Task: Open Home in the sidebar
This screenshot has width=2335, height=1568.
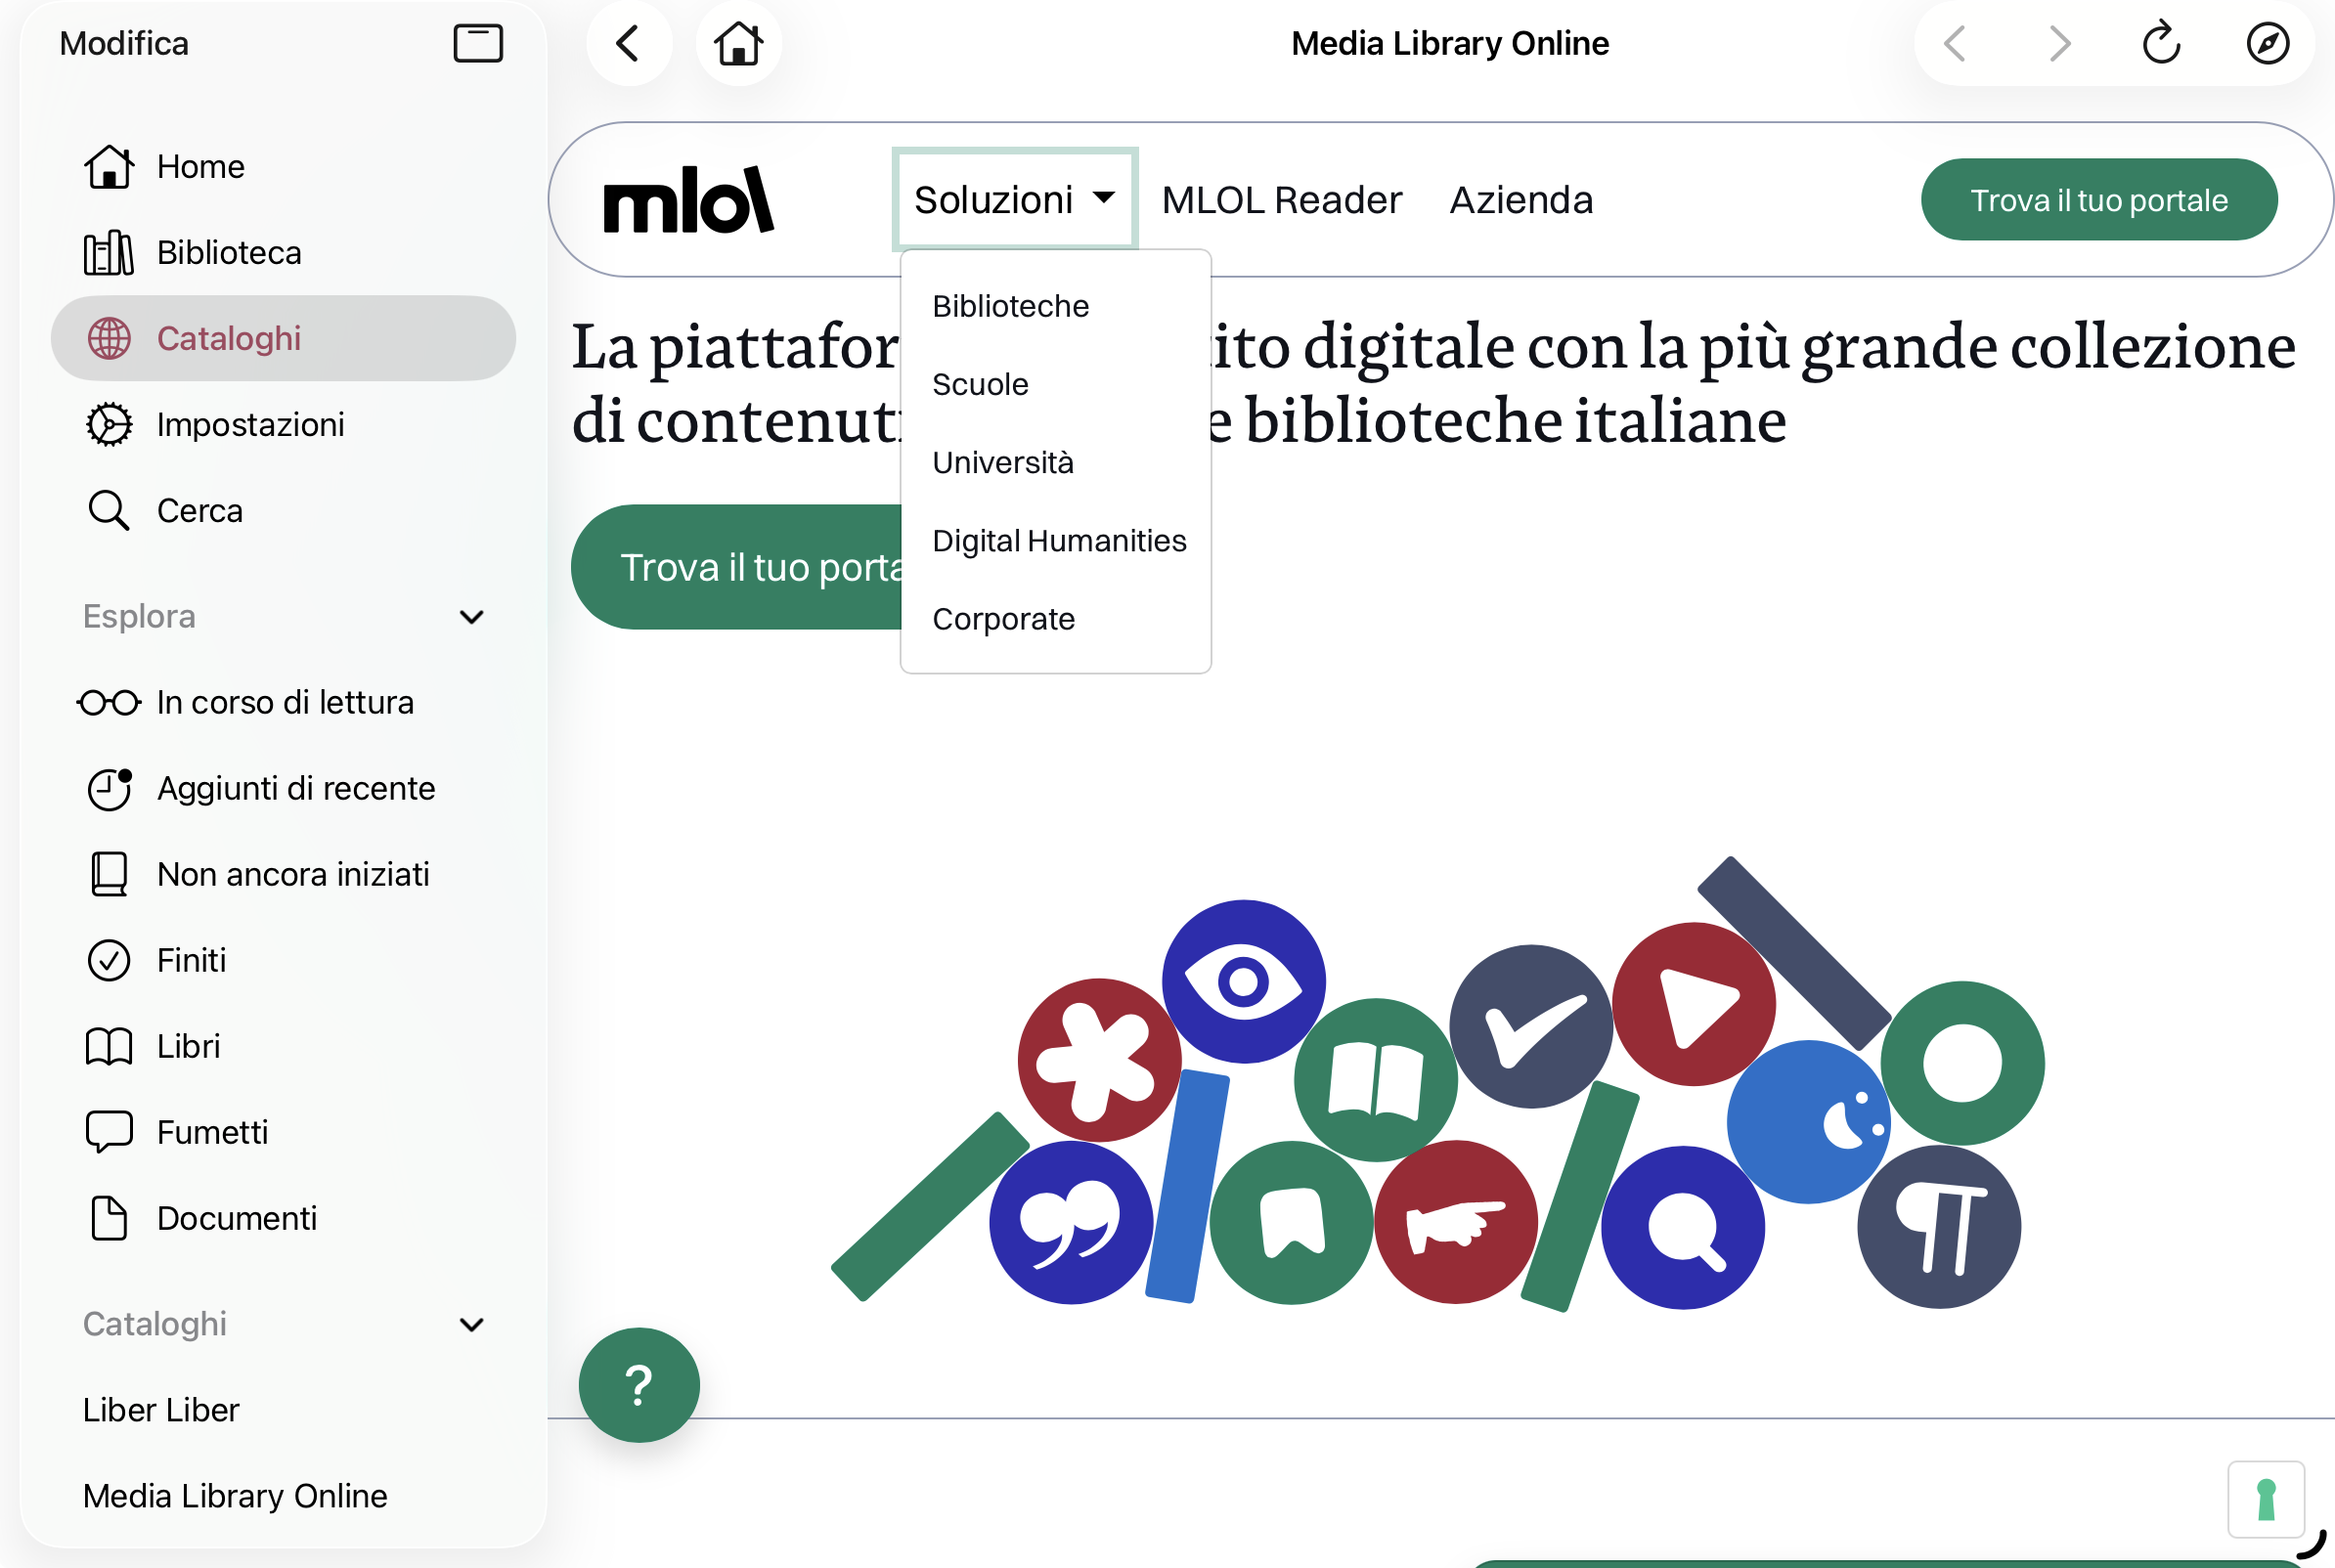Action: tap(283, 166)
